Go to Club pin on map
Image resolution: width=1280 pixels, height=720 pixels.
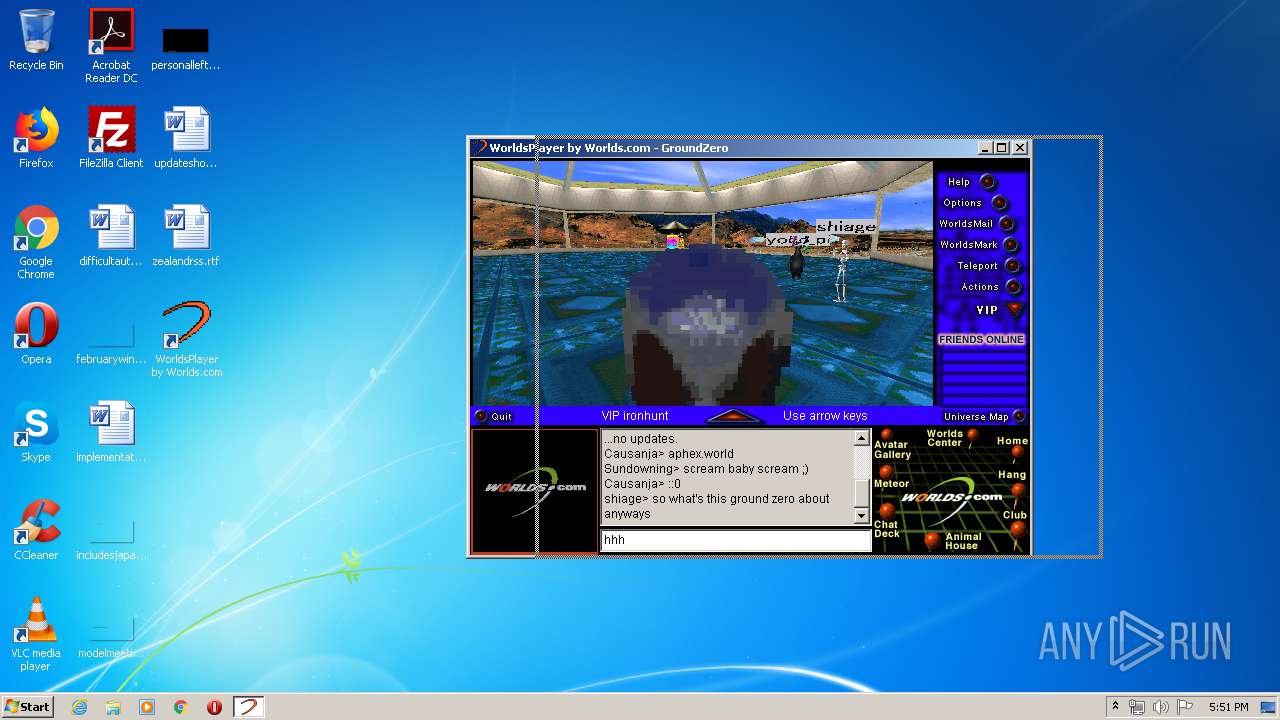click(1016, 529)
